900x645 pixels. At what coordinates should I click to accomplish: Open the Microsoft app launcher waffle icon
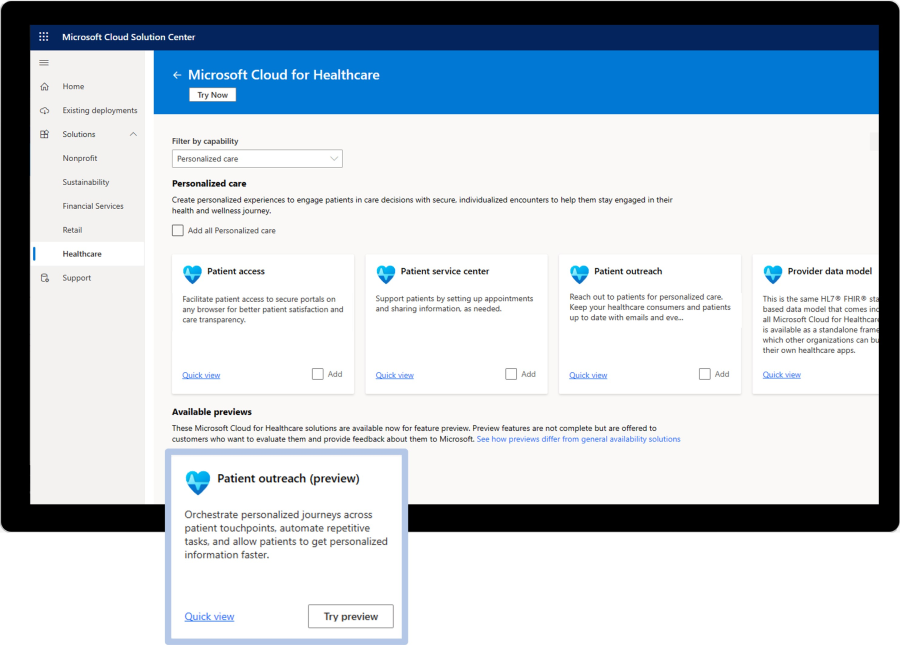43,36
